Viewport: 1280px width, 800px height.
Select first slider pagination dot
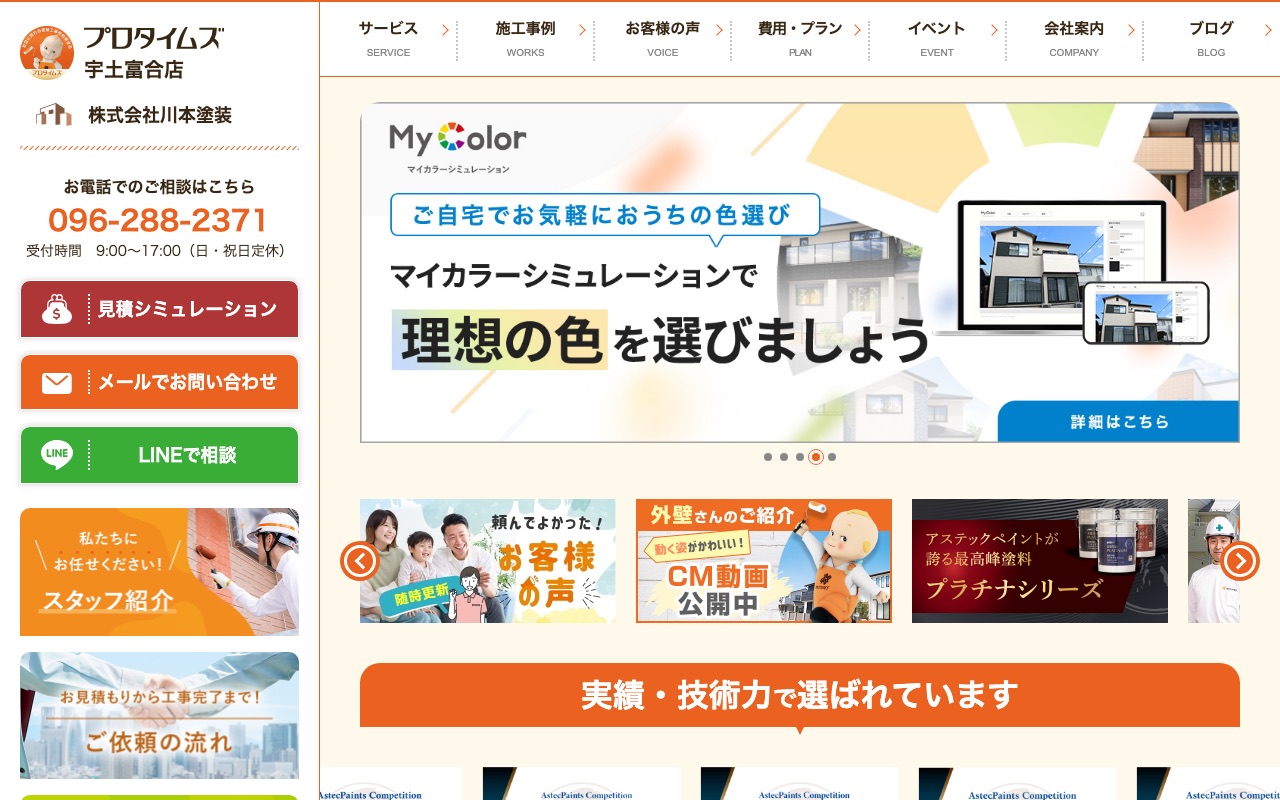click(768, 457)
